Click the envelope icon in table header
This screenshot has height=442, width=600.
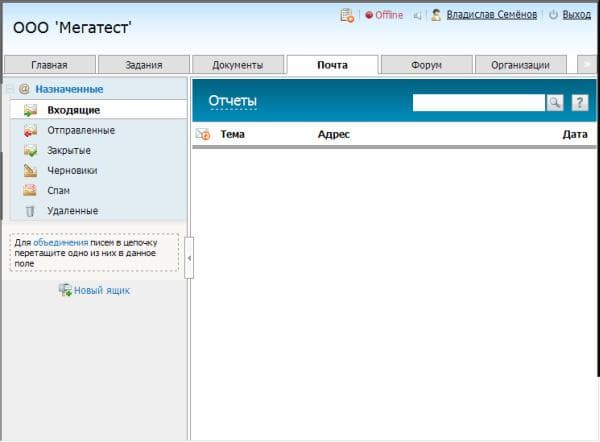tap(203, 134)
